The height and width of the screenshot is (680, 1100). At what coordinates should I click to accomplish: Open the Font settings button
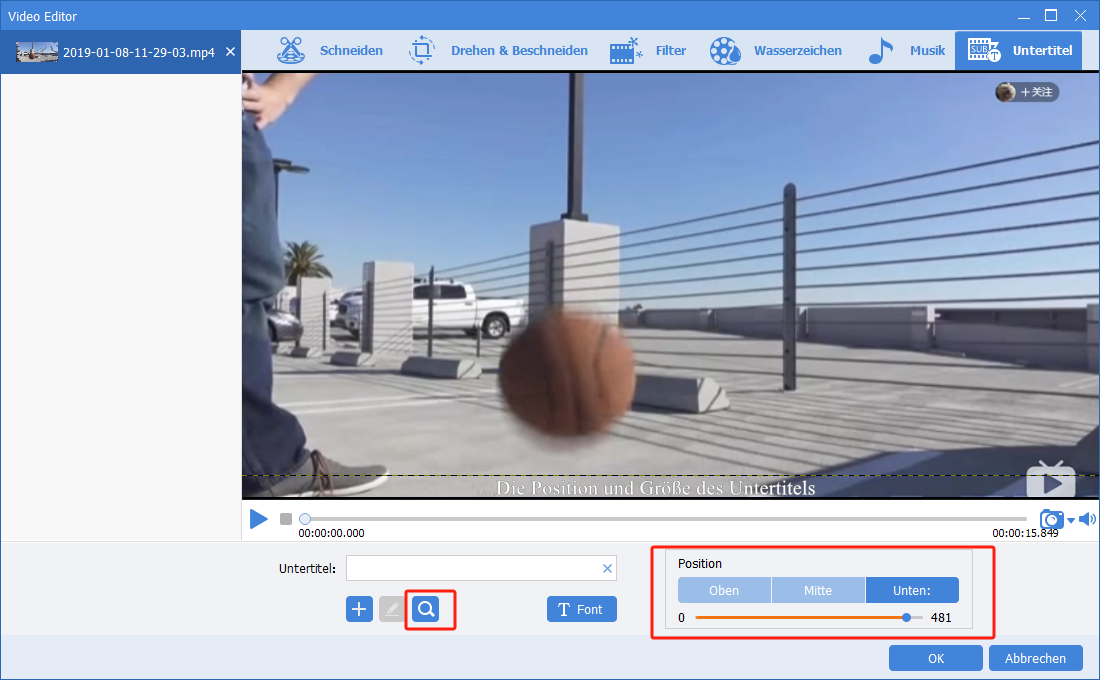(x=582, y=609)
